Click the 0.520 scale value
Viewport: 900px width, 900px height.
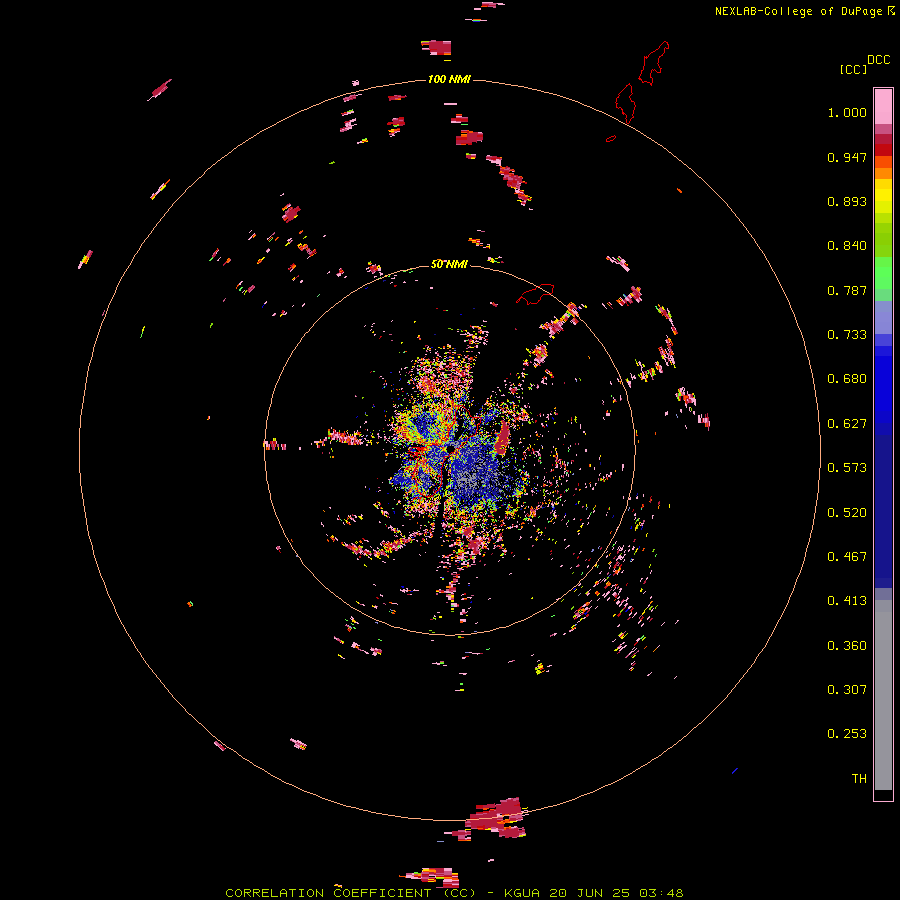coord(847,513)
